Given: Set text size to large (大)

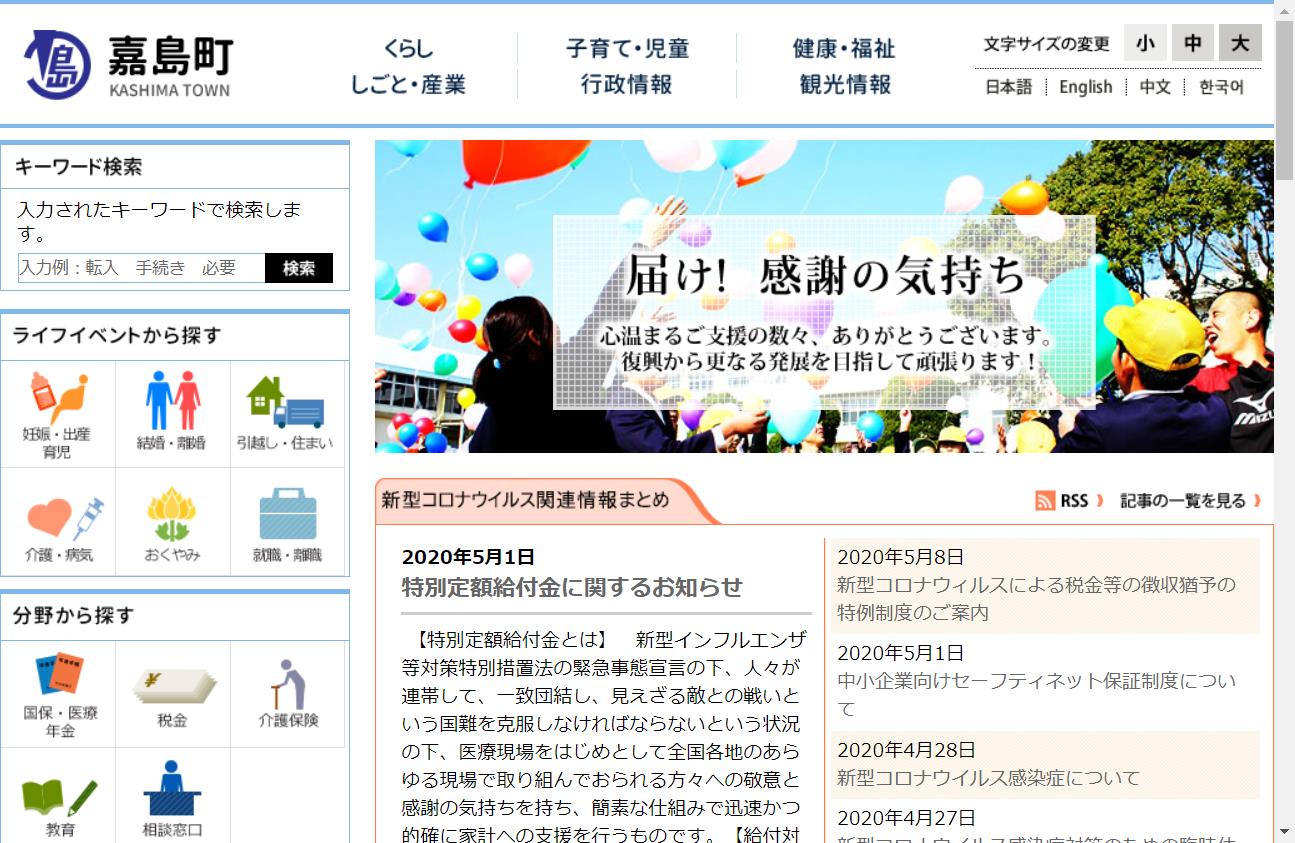Looking at the screenshot, I should [x=1240, y=43].
